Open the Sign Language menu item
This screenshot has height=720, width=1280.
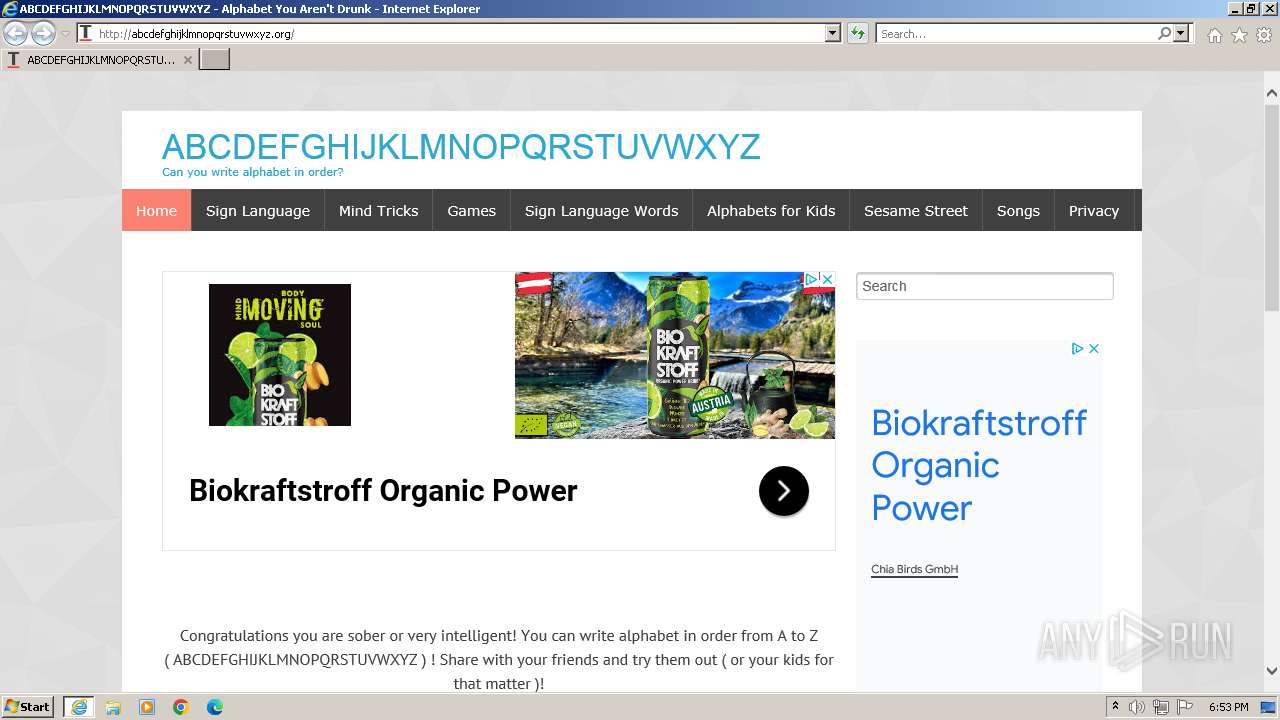click(x=258, y=210)
